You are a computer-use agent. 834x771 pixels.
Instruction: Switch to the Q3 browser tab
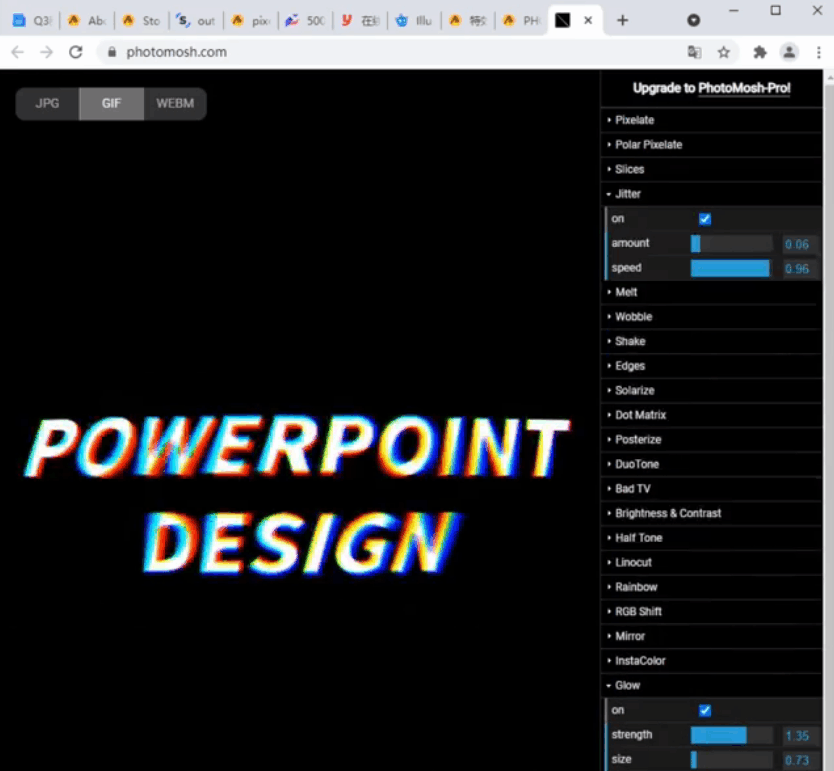[33, 21]
